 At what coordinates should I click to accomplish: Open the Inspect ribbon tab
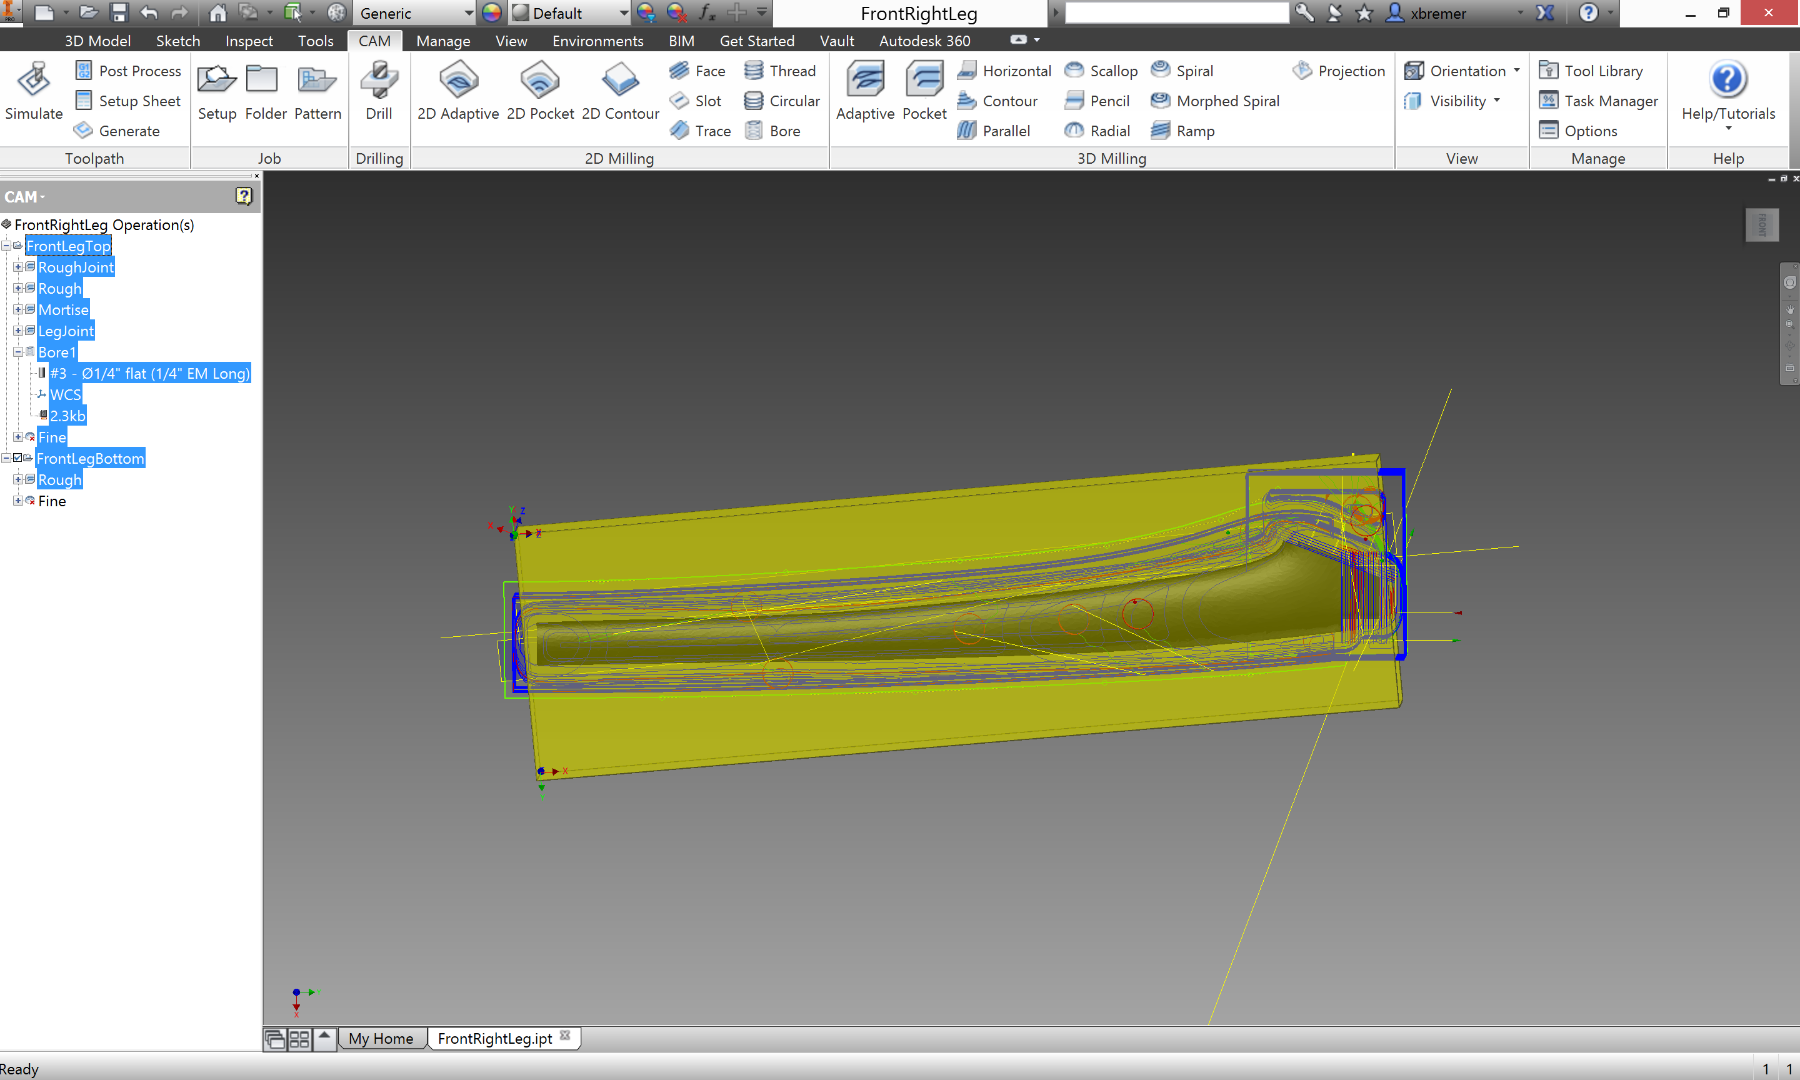point(249,41)
